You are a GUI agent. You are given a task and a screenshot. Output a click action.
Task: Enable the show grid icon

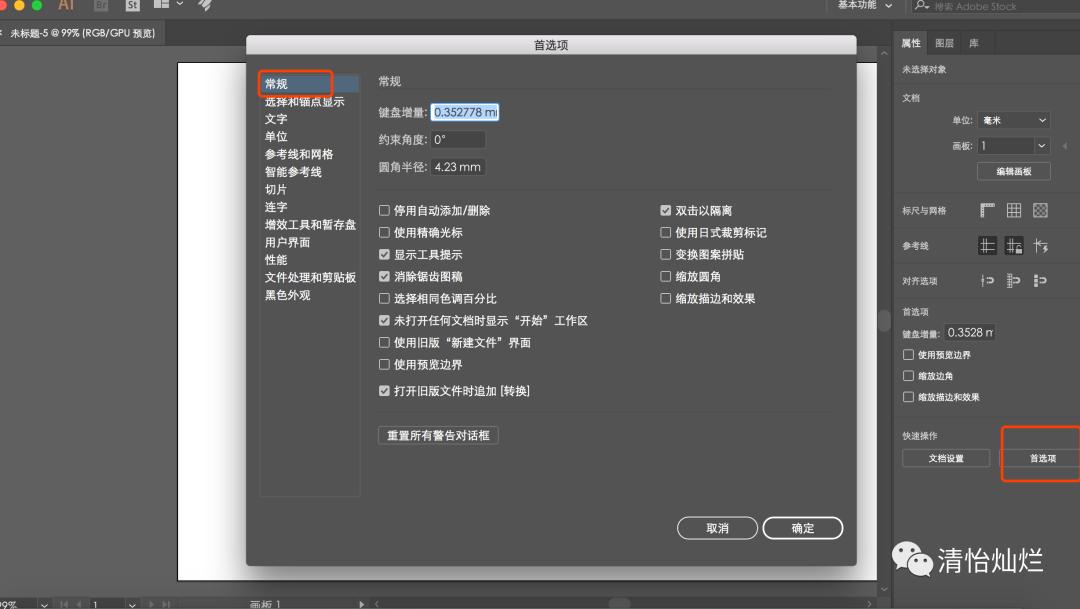pyautogui.click(x=1014, y=210)
